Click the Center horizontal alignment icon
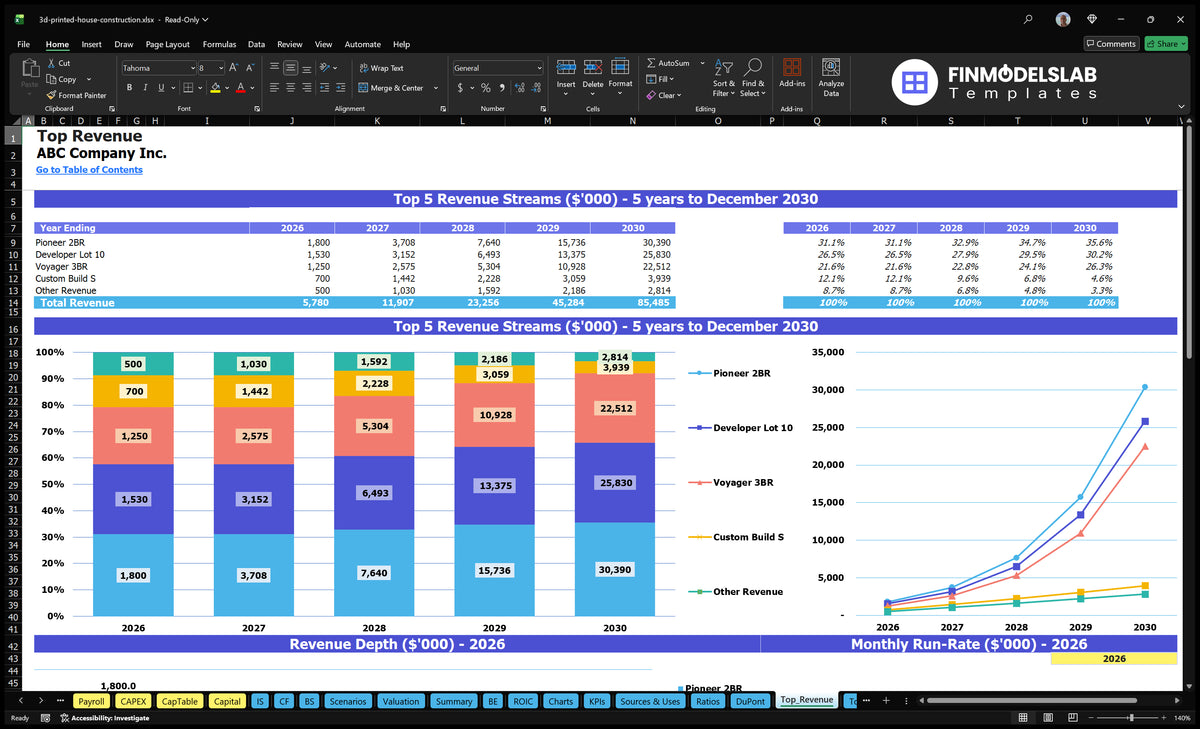This screenshot has width=1200, height=729. coord(290,87)
